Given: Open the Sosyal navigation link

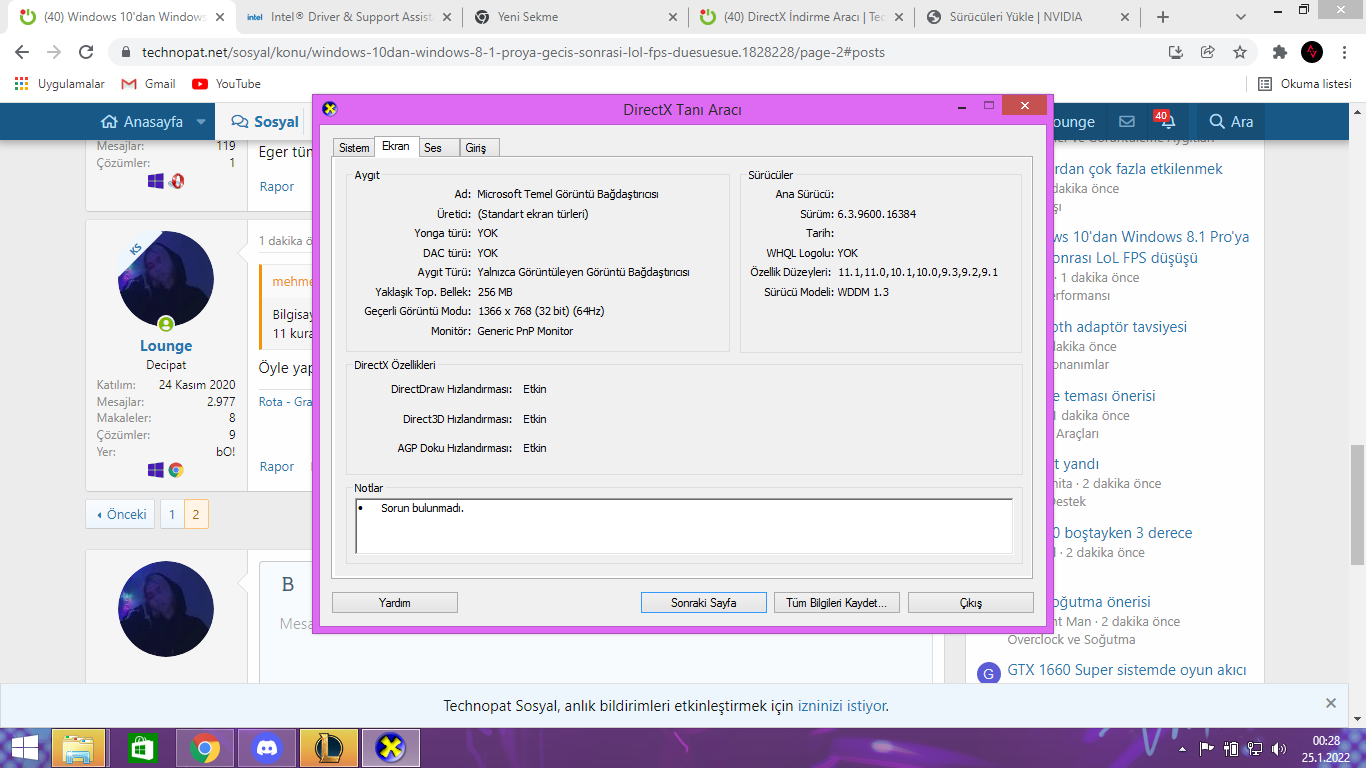Looking at the screenshot, I should tap(265, 122).
